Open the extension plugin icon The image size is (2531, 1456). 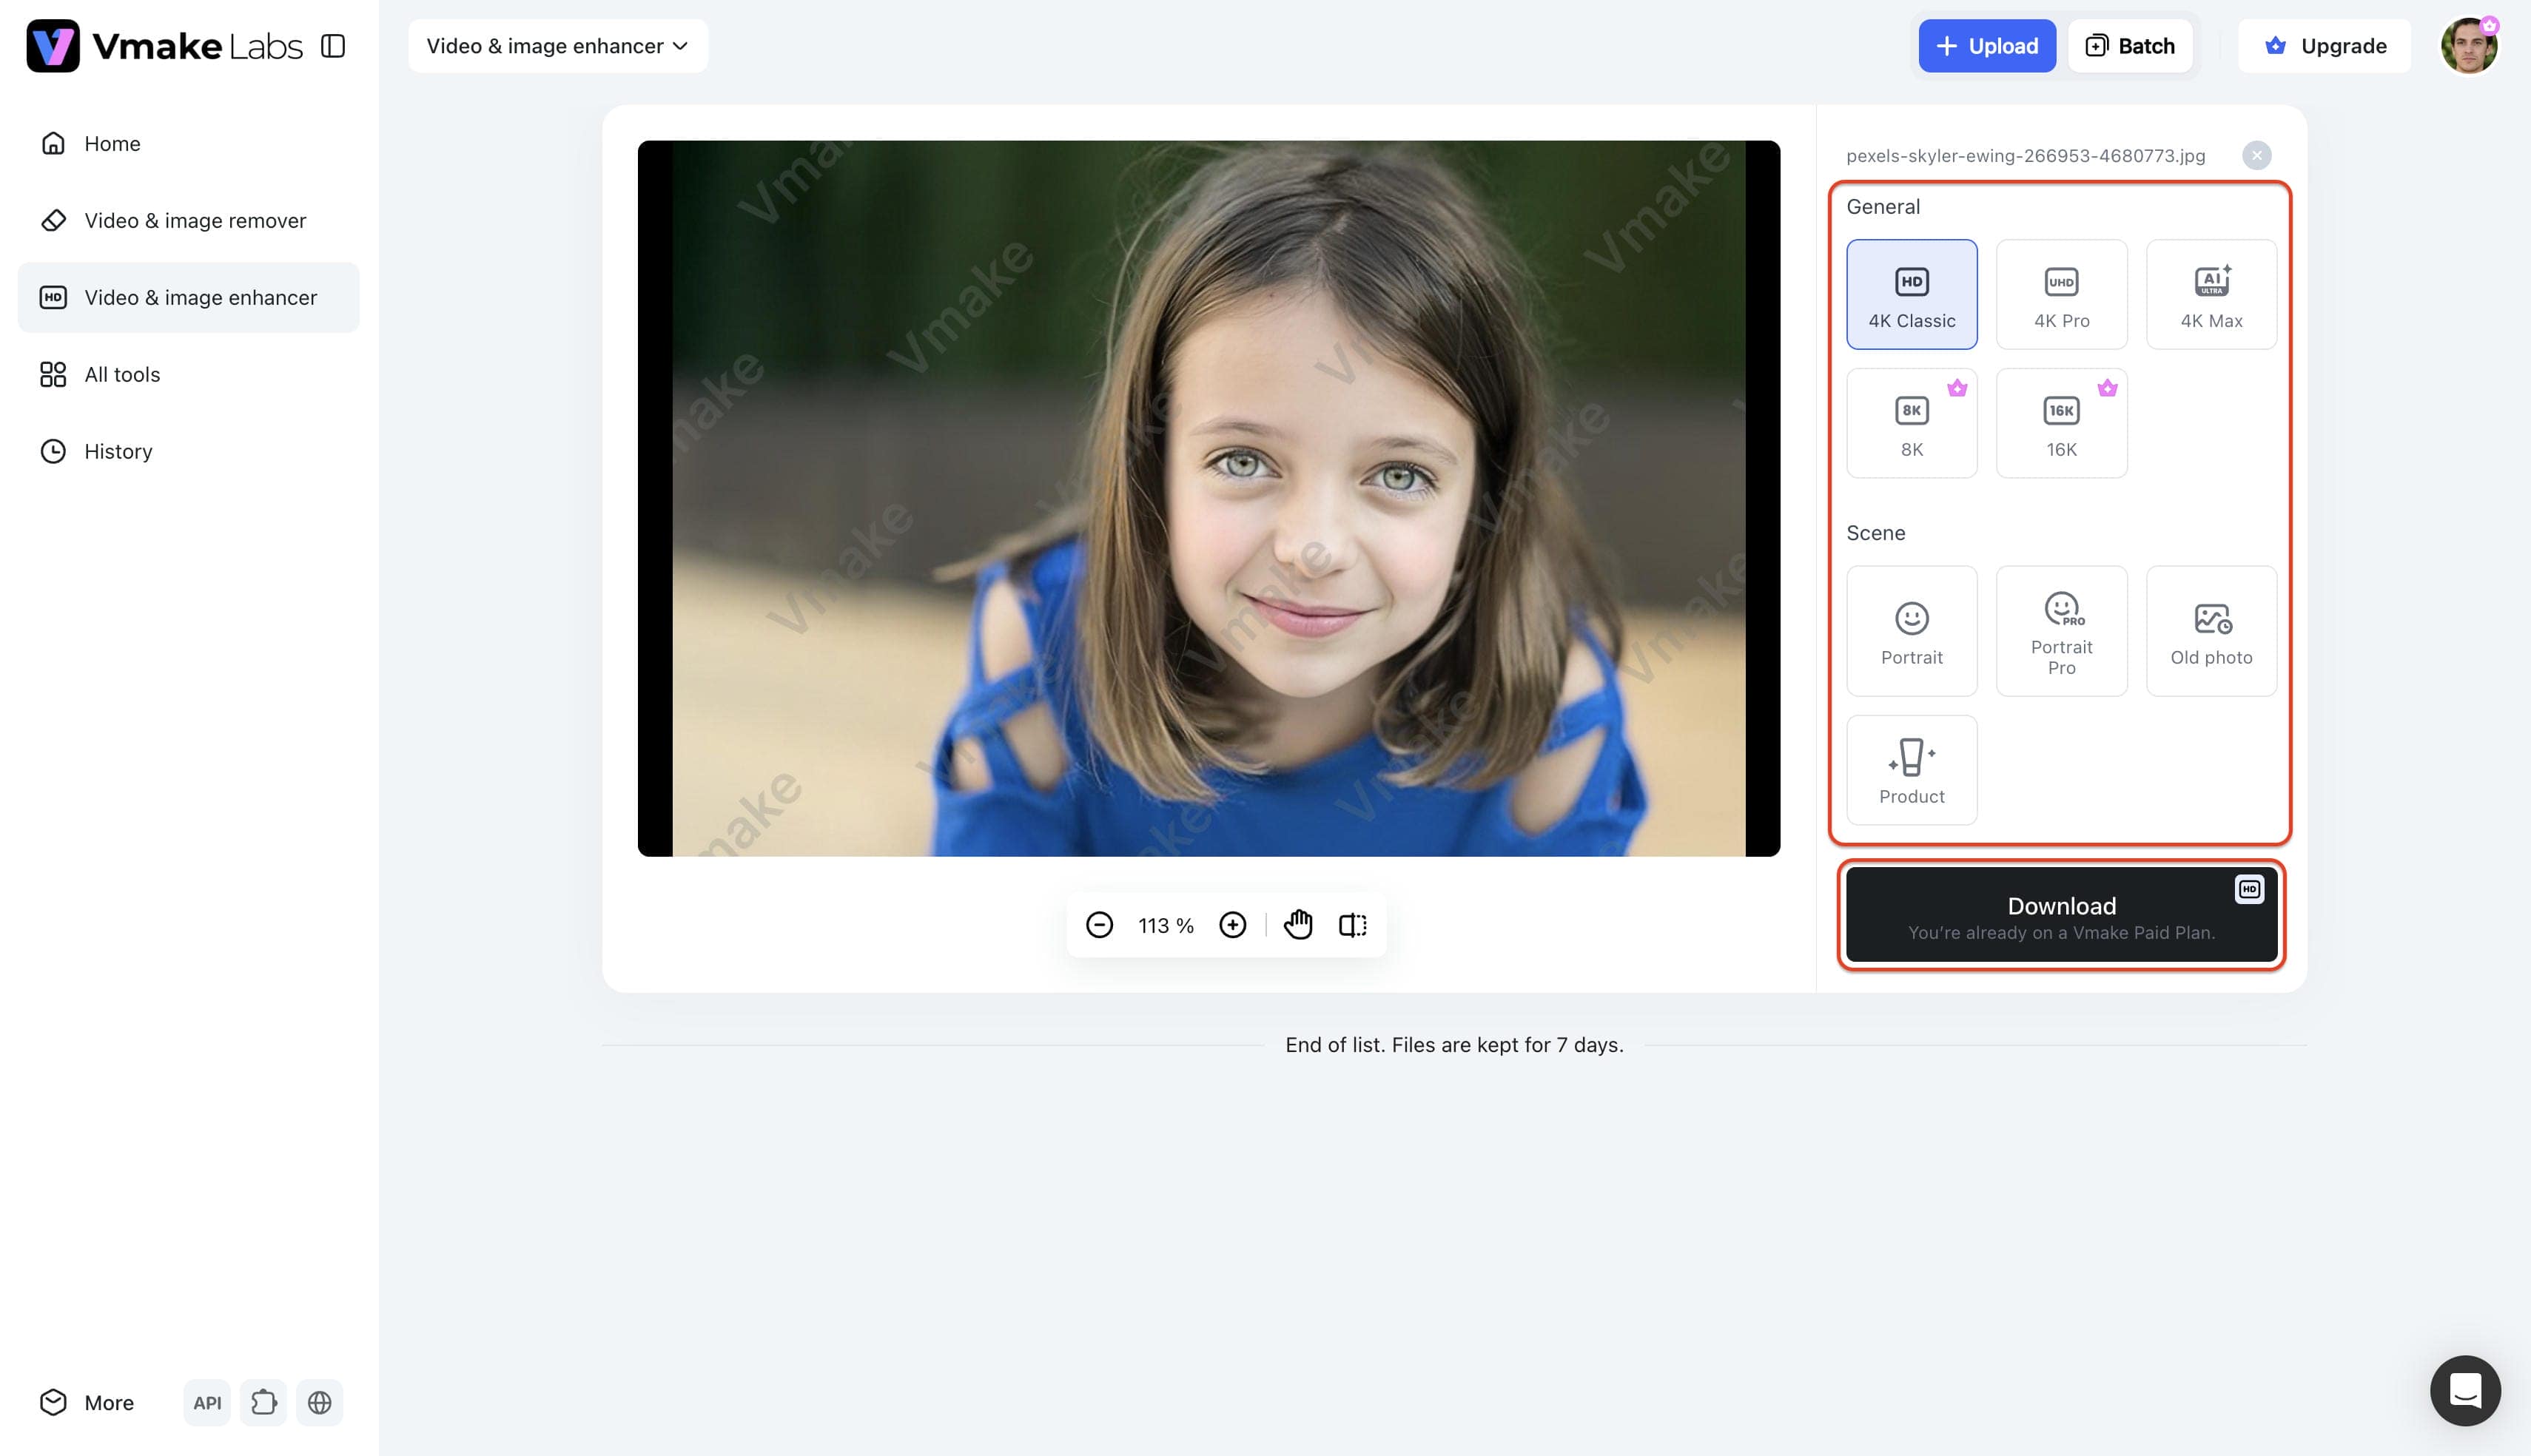tap(264, 1403)
